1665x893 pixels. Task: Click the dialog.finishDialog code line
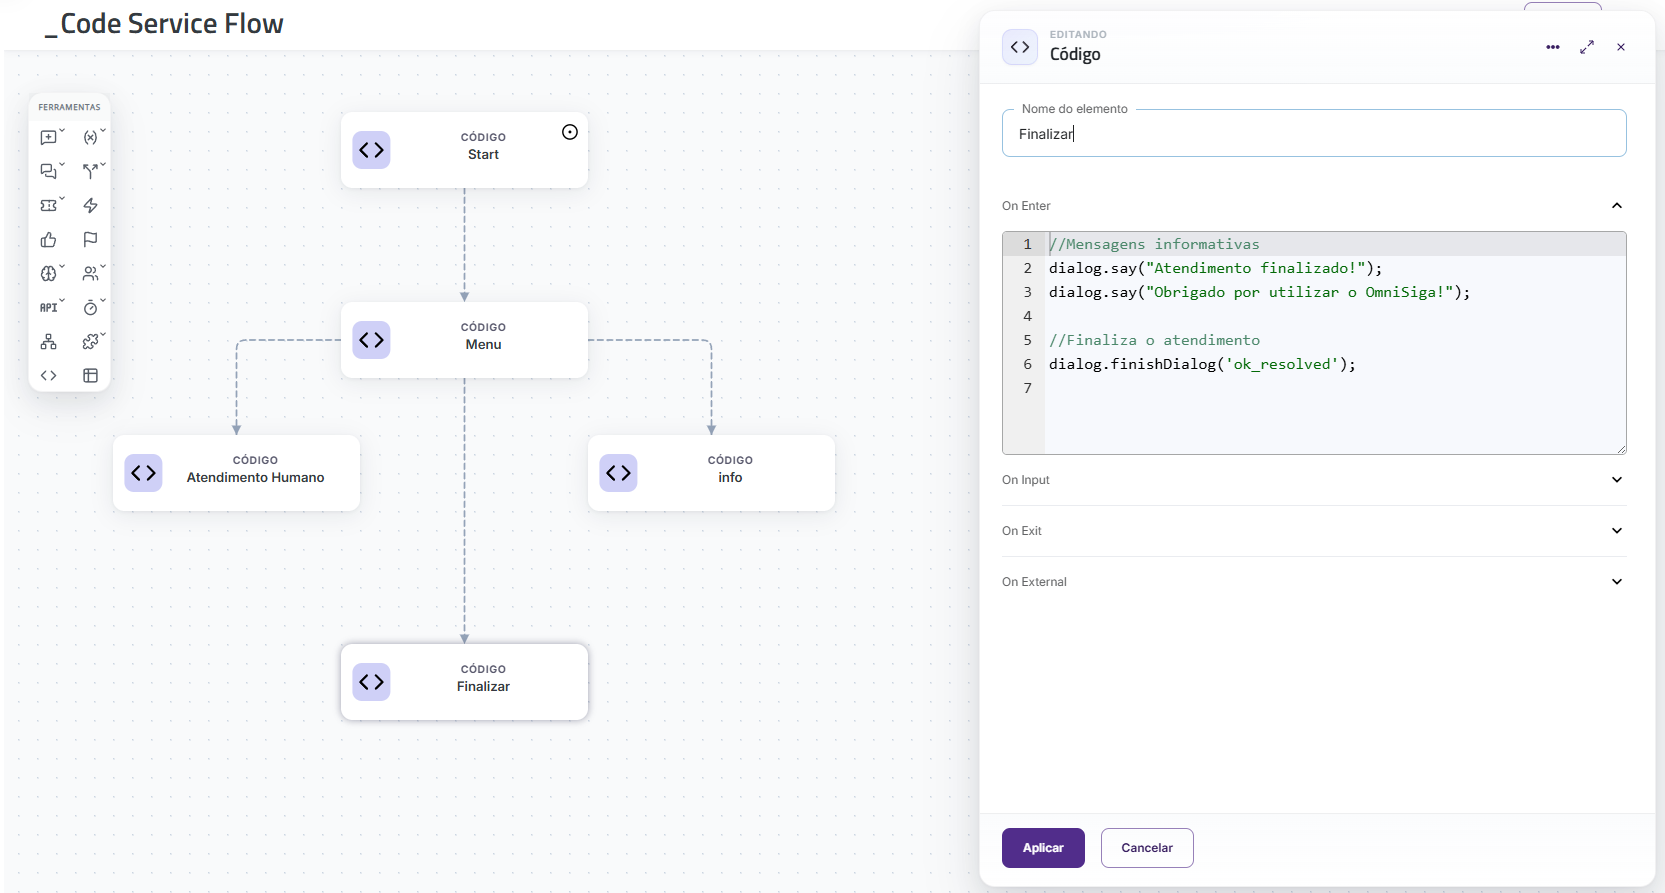coord(1202,364)
